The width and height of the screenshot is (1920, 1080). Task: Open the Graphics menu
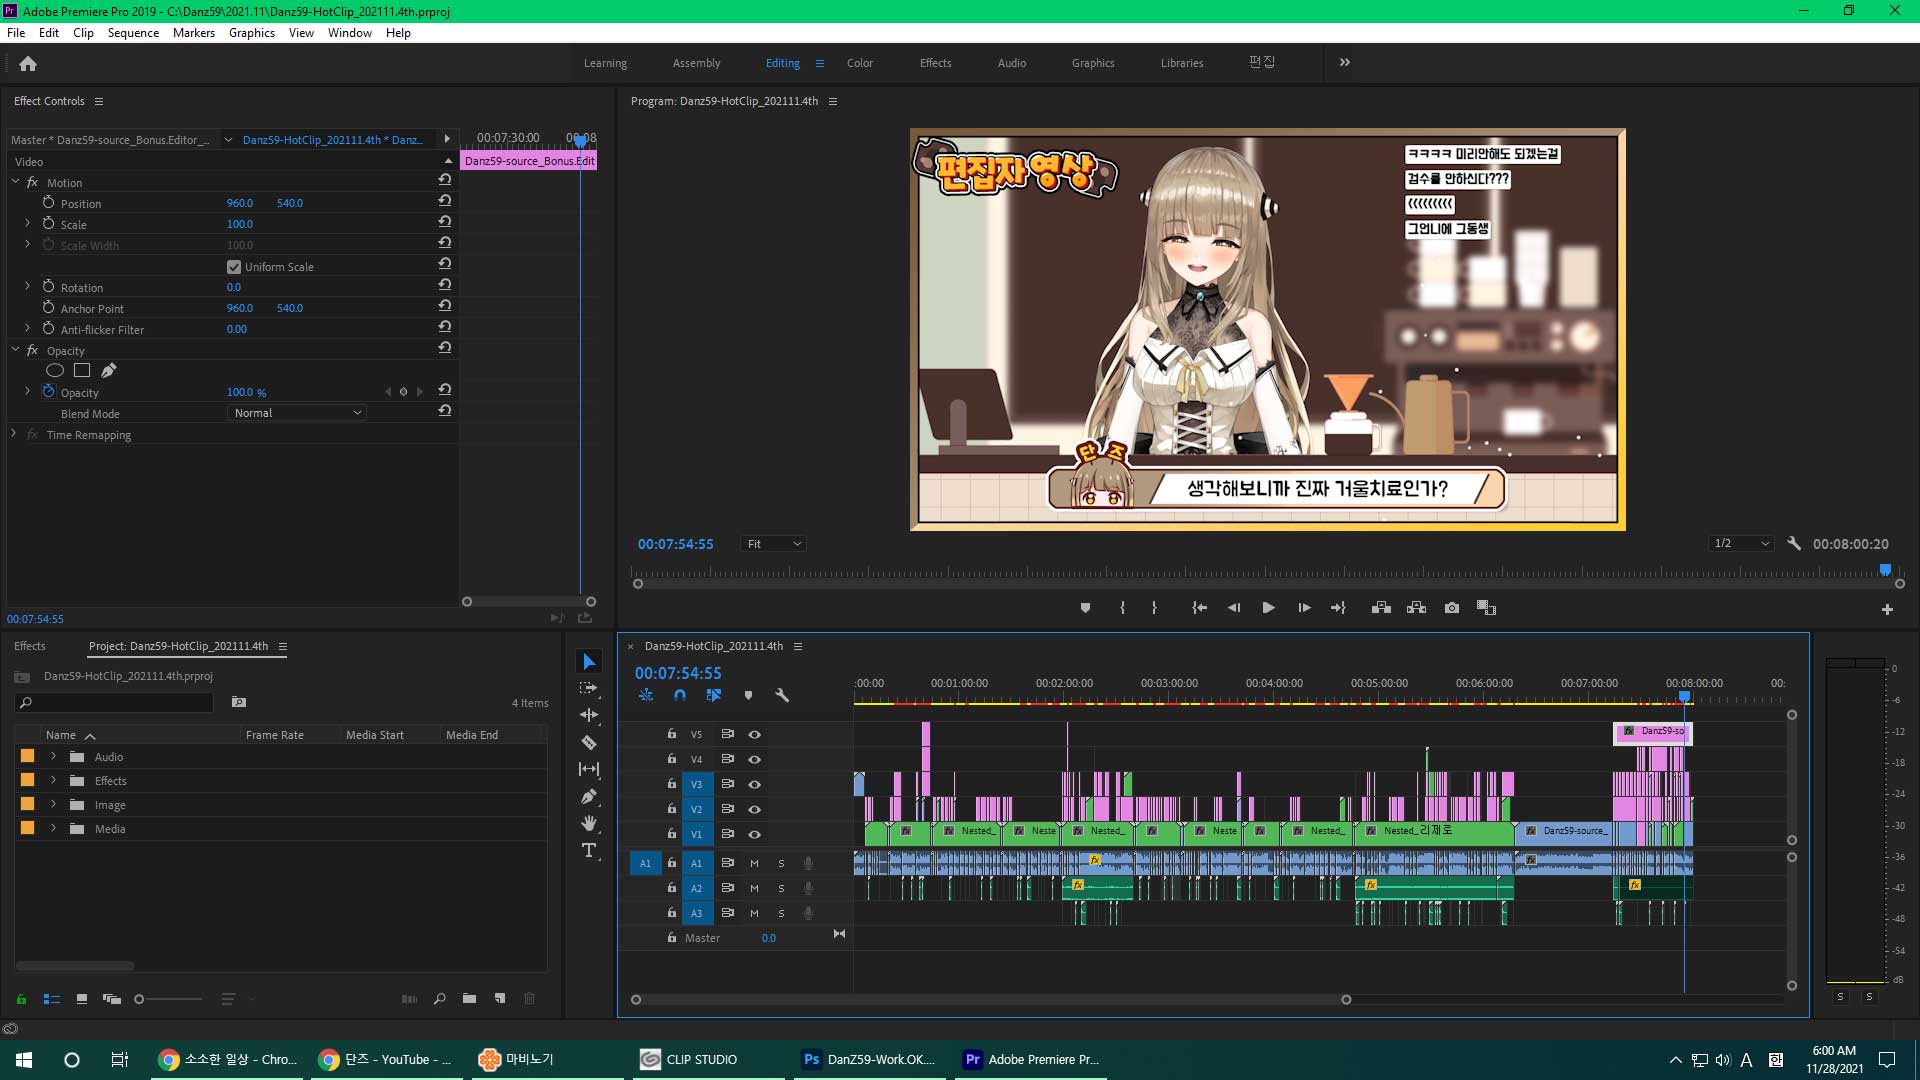(x=251, y=33)
